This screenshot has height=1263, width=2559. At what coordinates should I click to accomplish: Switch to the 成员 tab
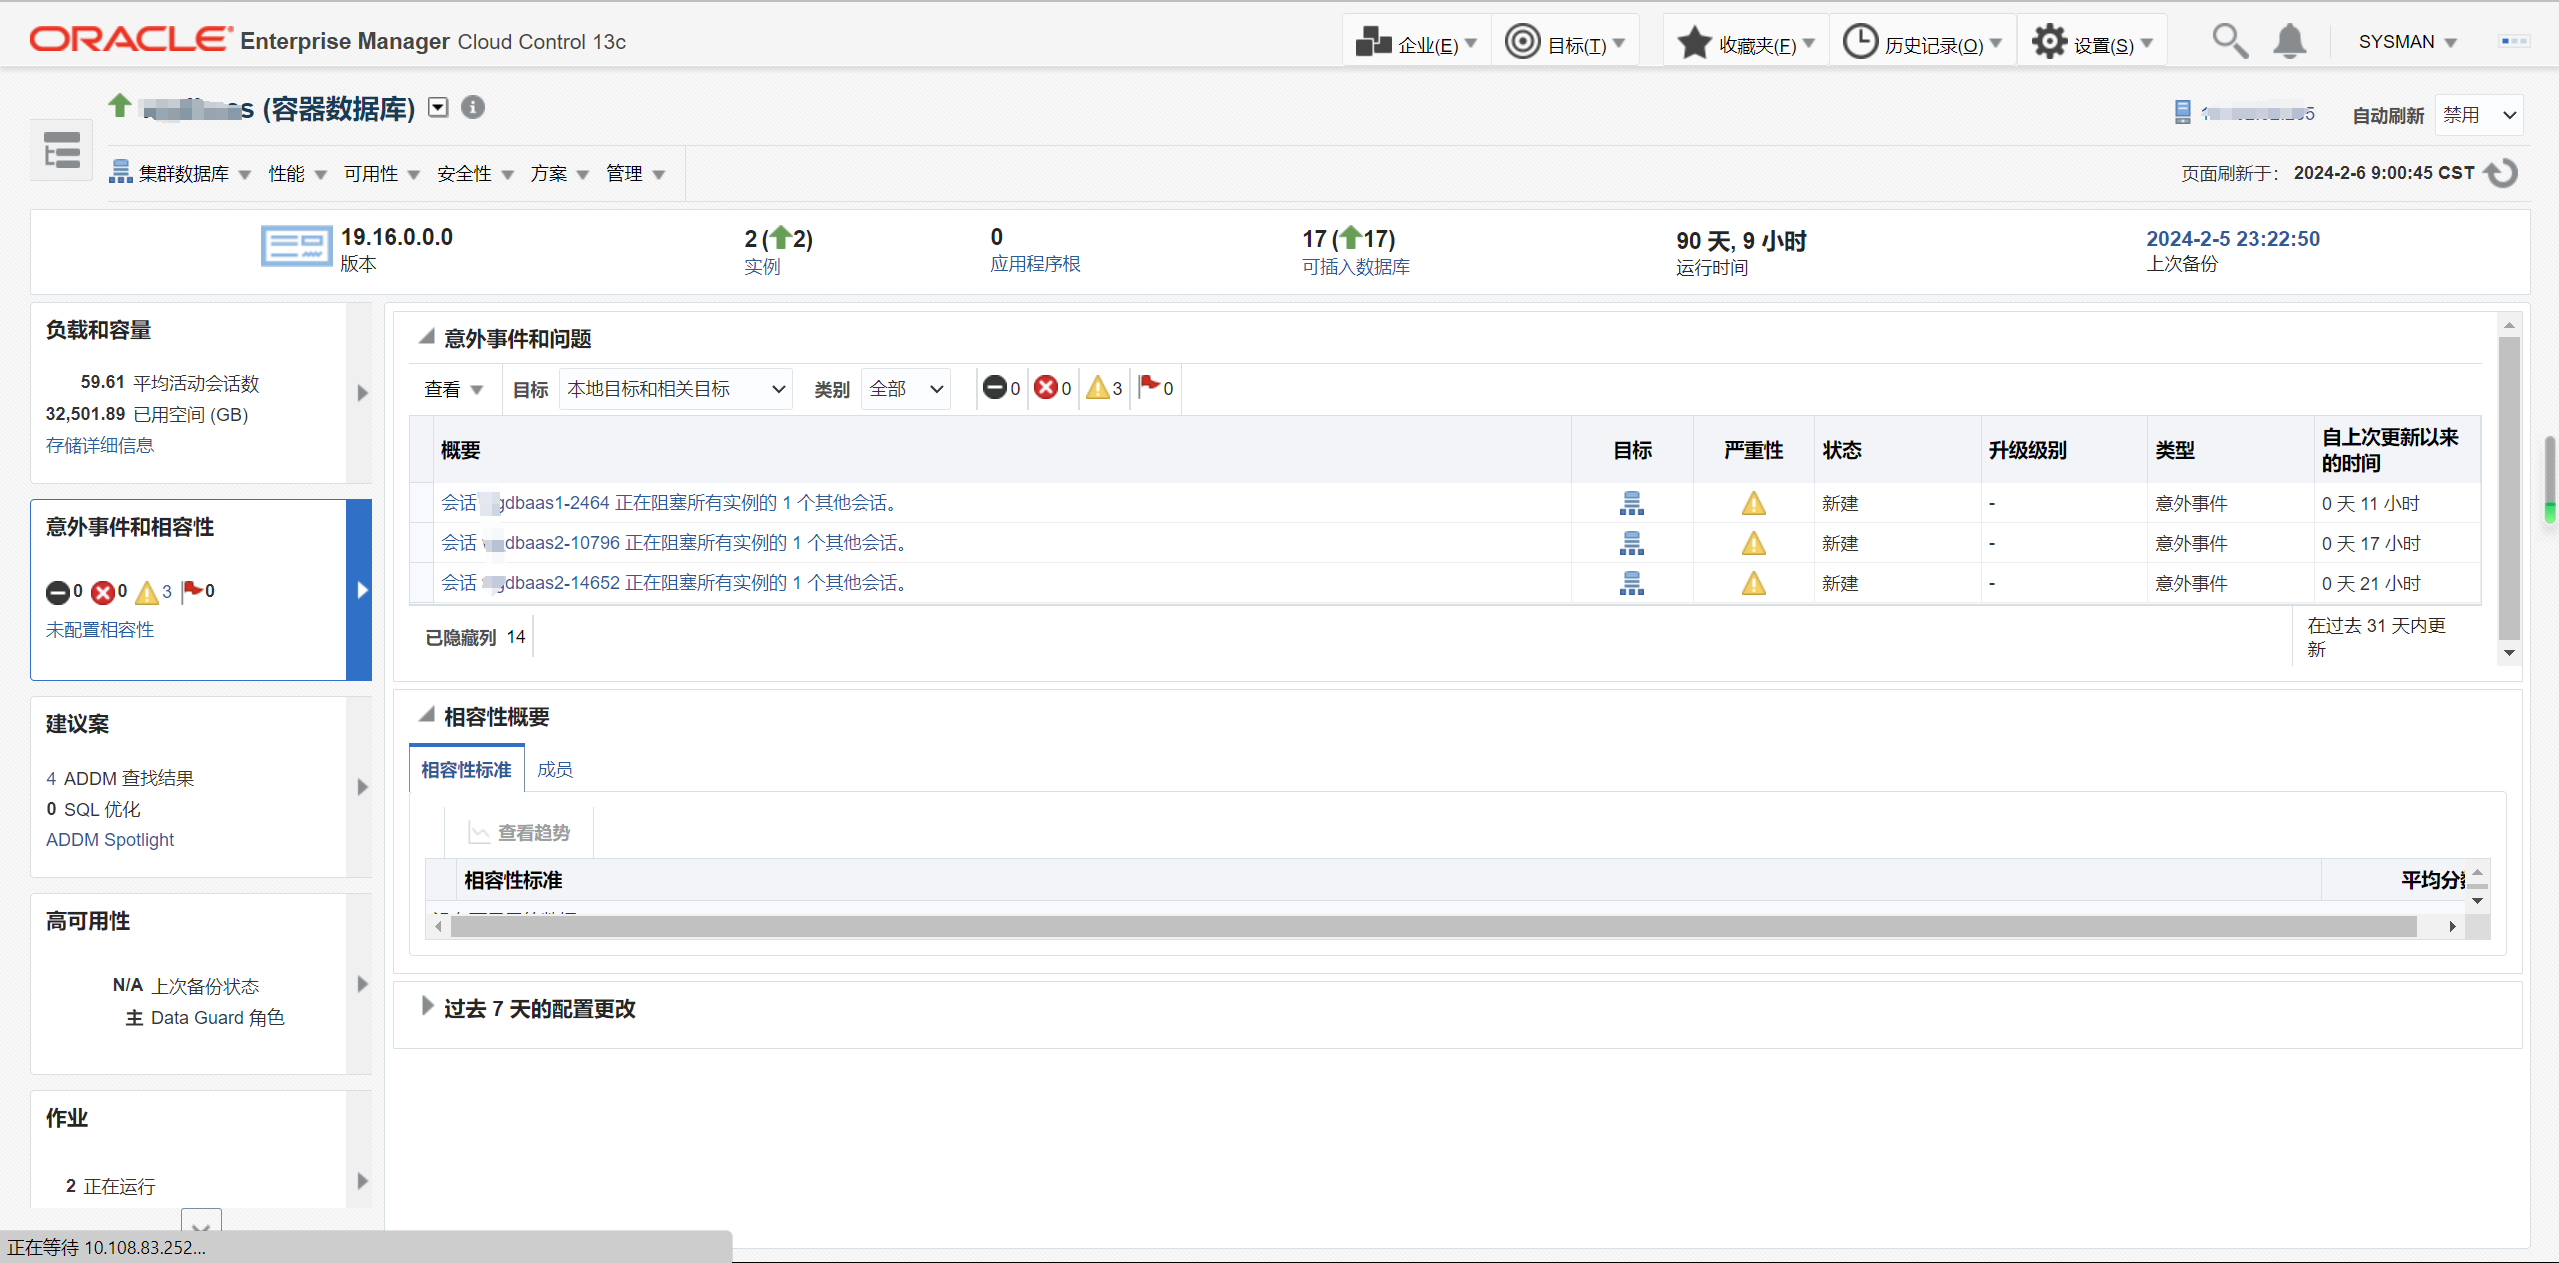(555, 769)
